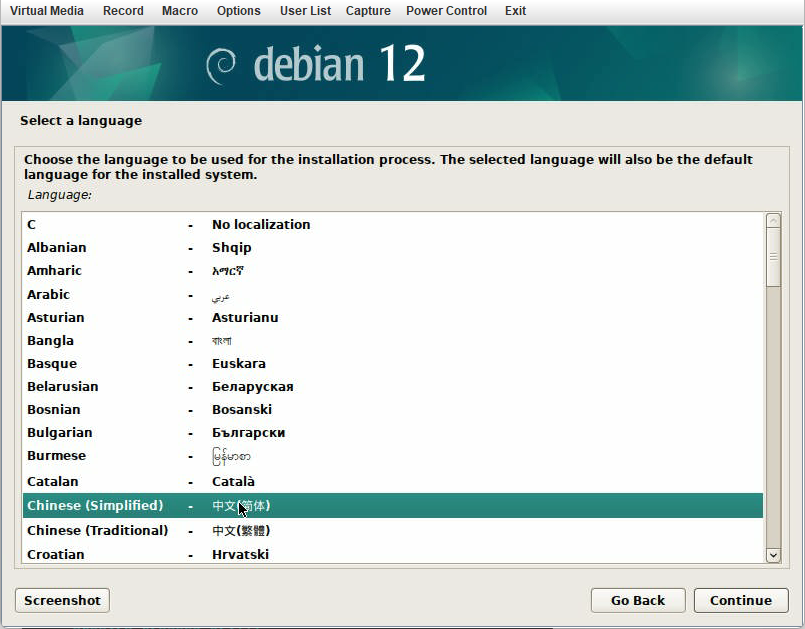Select Burmese in the language list
This screenshot has width=805, height=629.
393,456
